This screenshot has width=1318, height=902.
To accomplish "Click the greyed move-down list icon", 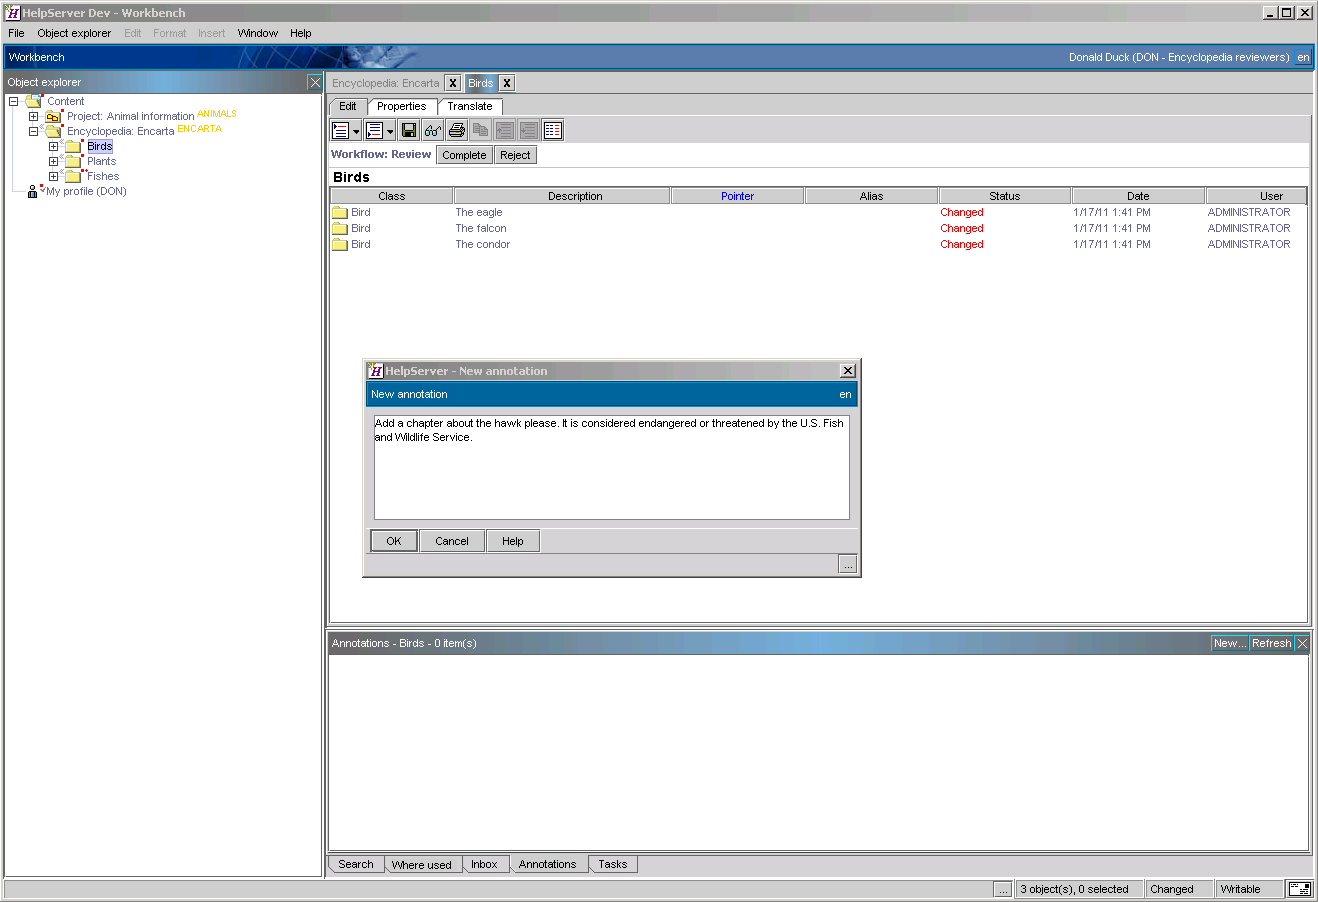I will [x=529, y=130].
